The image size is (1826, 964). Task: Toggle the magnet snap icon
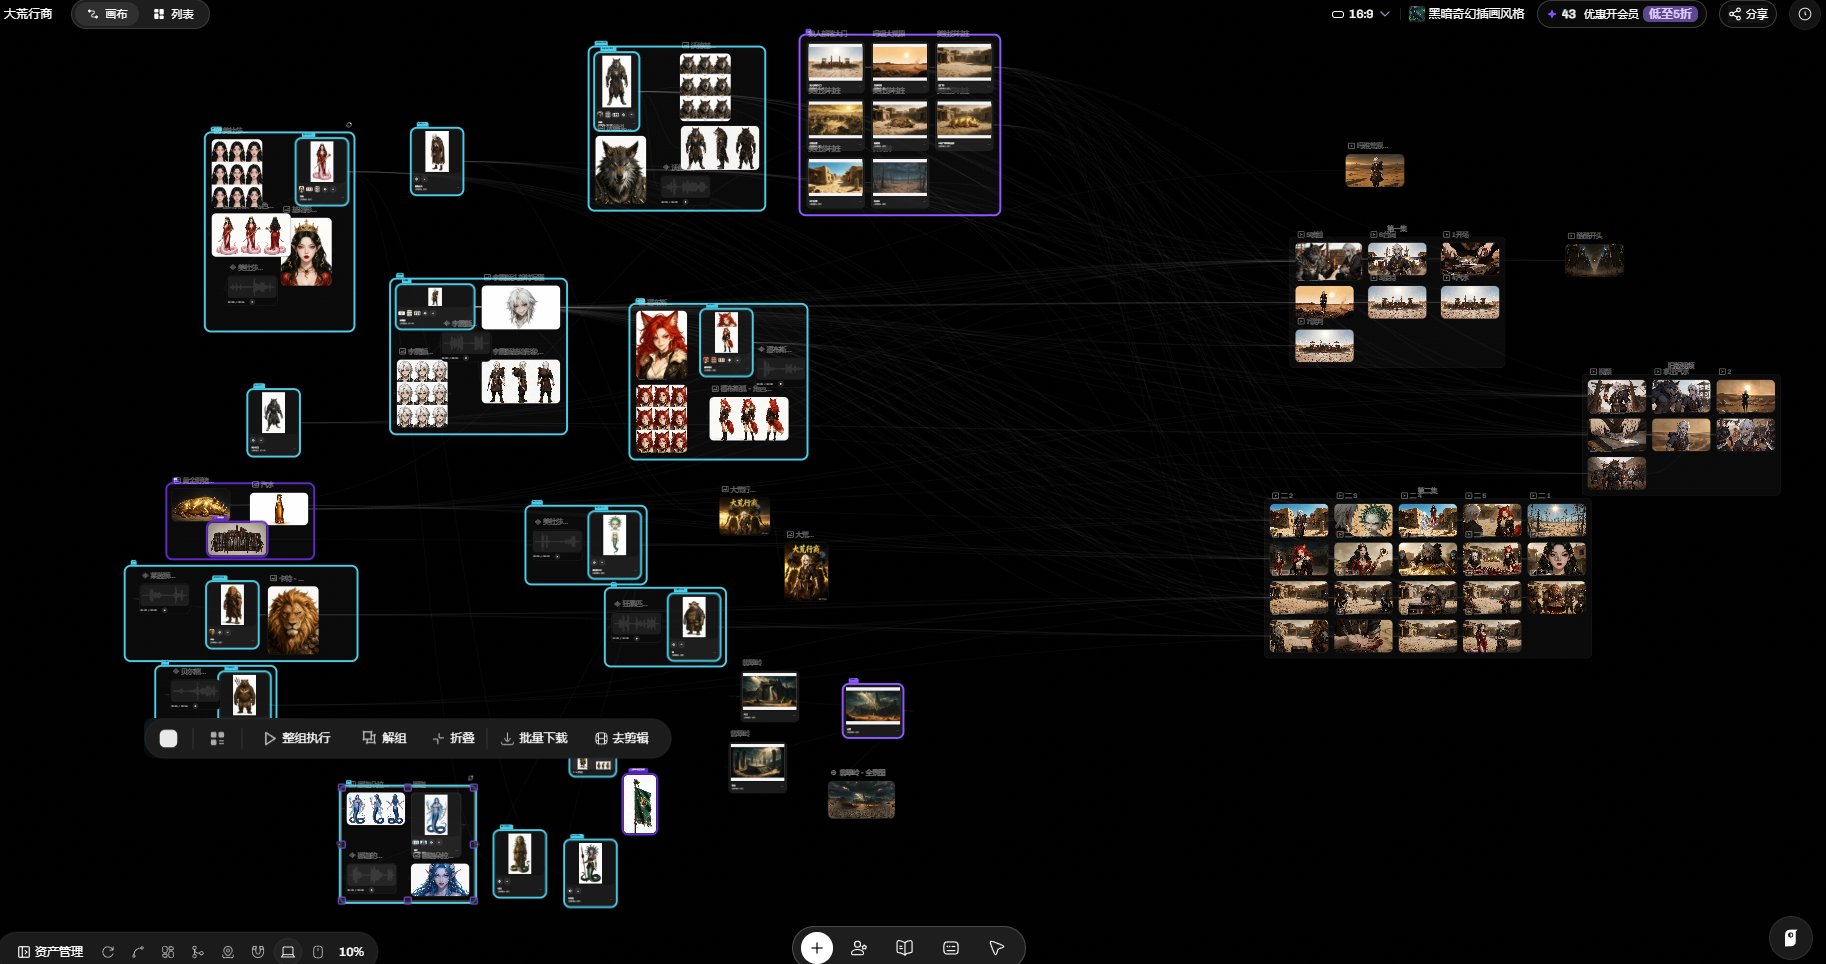click(x=258, y=951)
